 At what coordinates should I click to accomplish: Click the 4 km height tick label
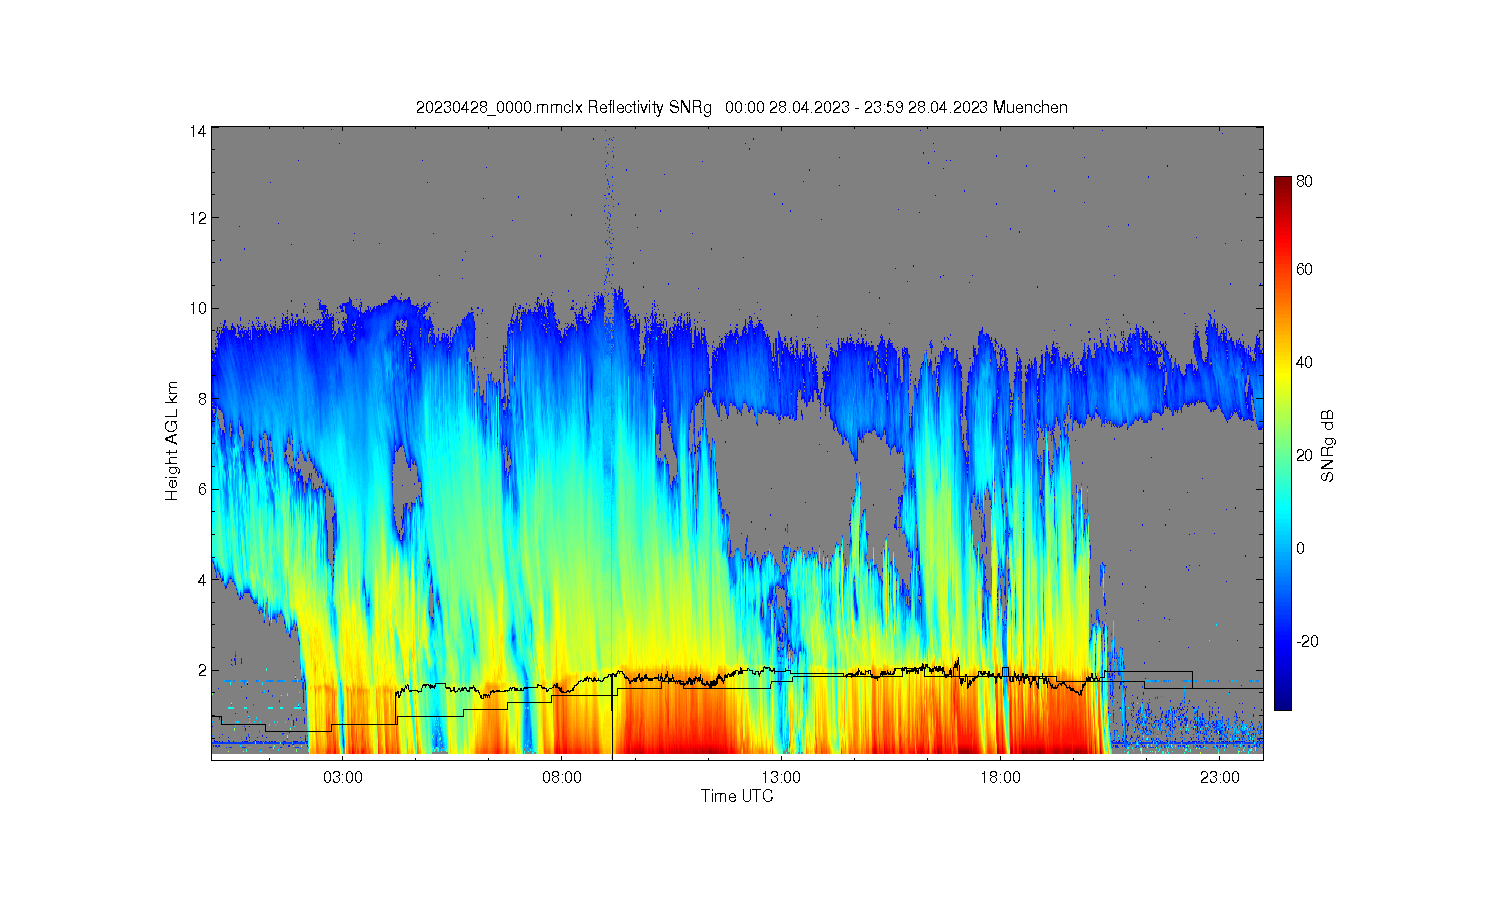pyautogui.click(x=202, y=579)
